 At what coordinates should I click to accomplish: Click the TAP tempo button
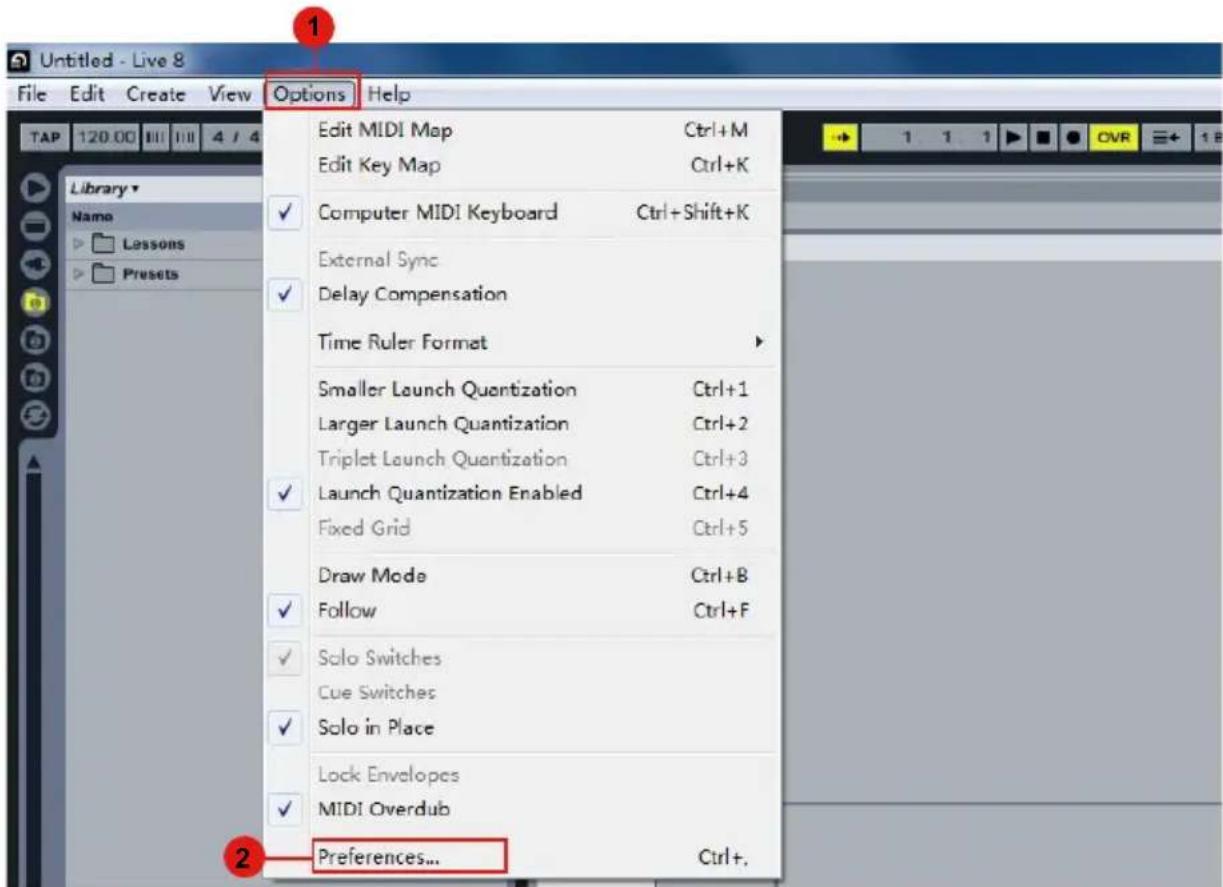click(43, 137)
